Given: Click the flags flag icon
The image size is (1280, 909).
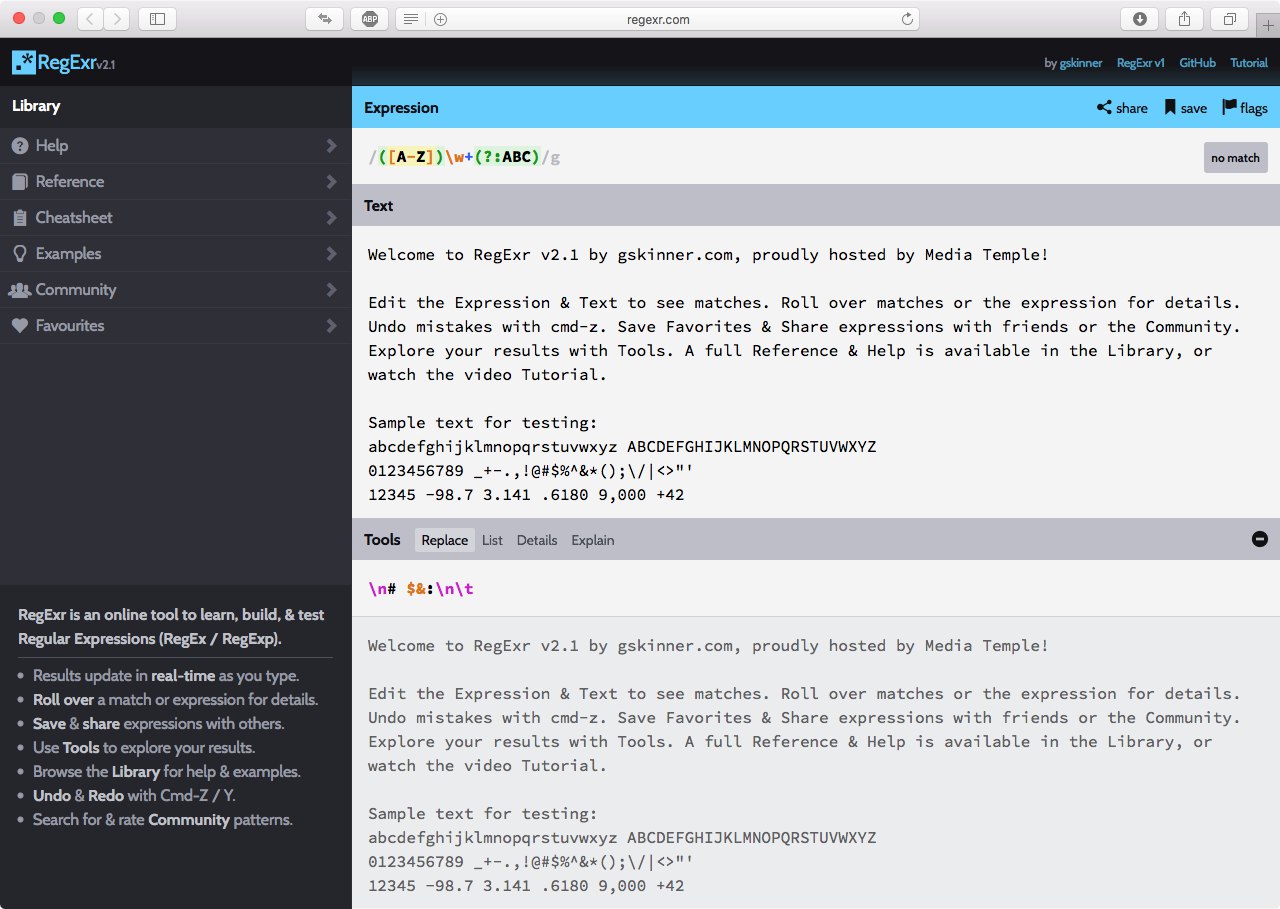Looking at the screenshot, I should [x=1229, y=107].
